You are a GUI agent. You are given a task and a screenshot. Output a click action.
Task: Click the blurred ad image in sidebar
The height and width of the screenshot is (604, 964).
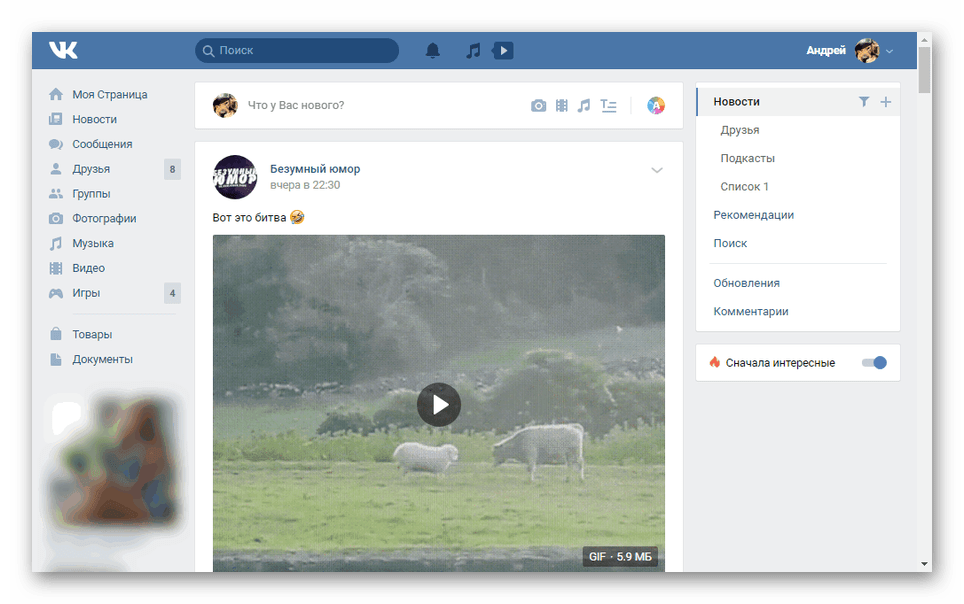coord(117,460)
